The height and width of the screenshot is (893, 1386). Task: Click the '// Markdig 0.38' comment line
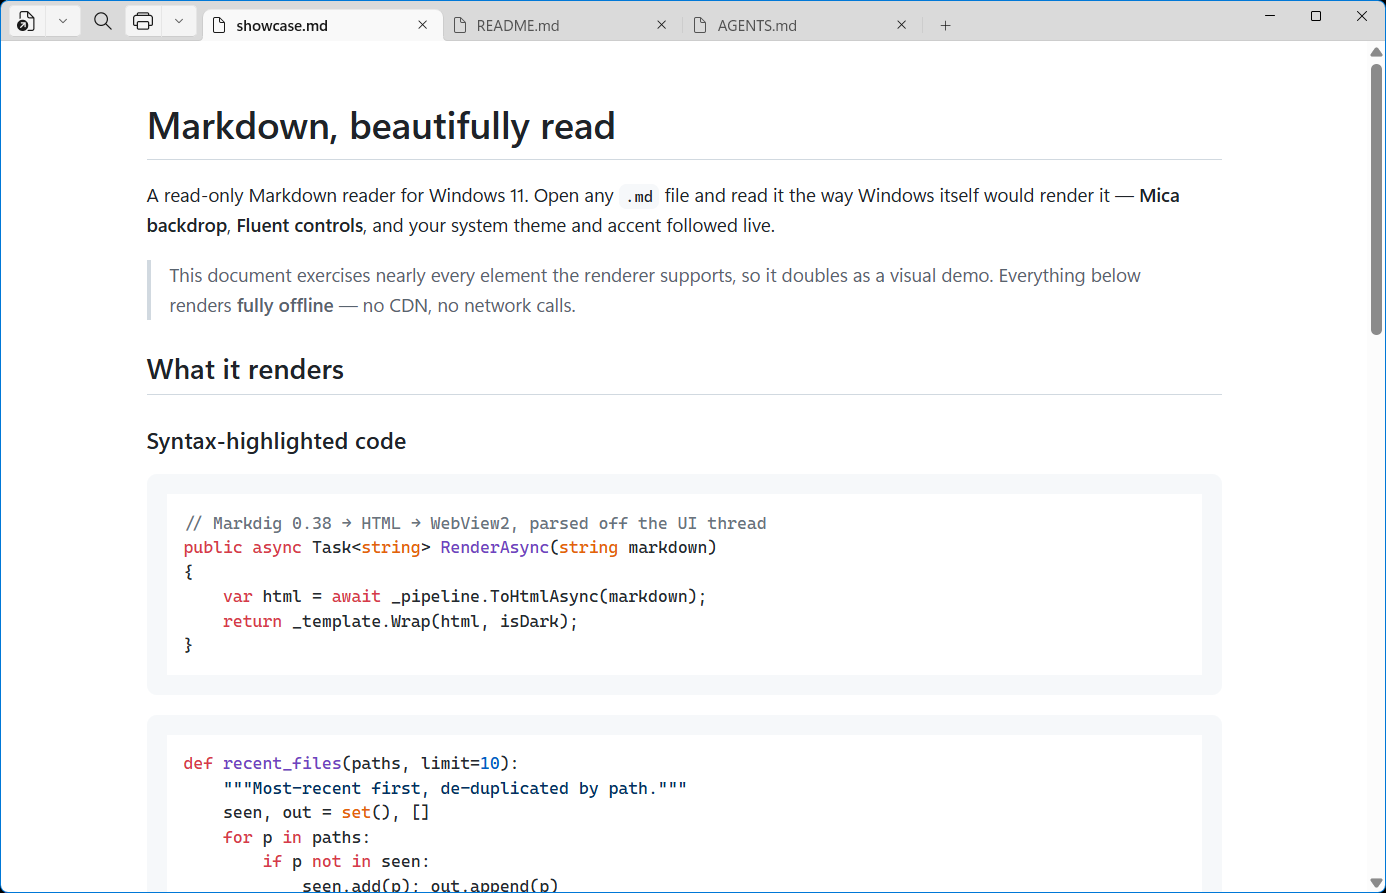(475, 524)
